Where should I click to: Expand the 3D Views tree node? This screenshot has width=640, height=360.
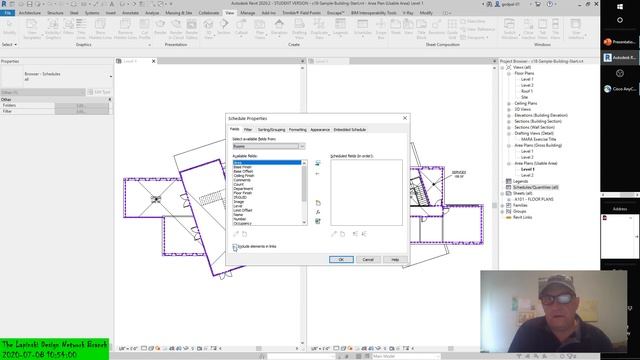pyautogui.click(x=509, y=109)
